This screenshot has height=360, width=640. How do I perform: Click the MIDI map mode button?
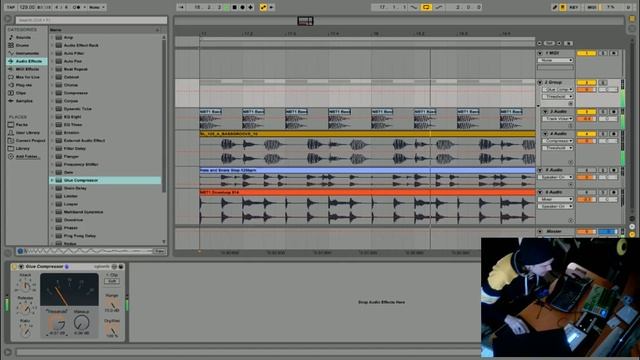coord(592,7)
